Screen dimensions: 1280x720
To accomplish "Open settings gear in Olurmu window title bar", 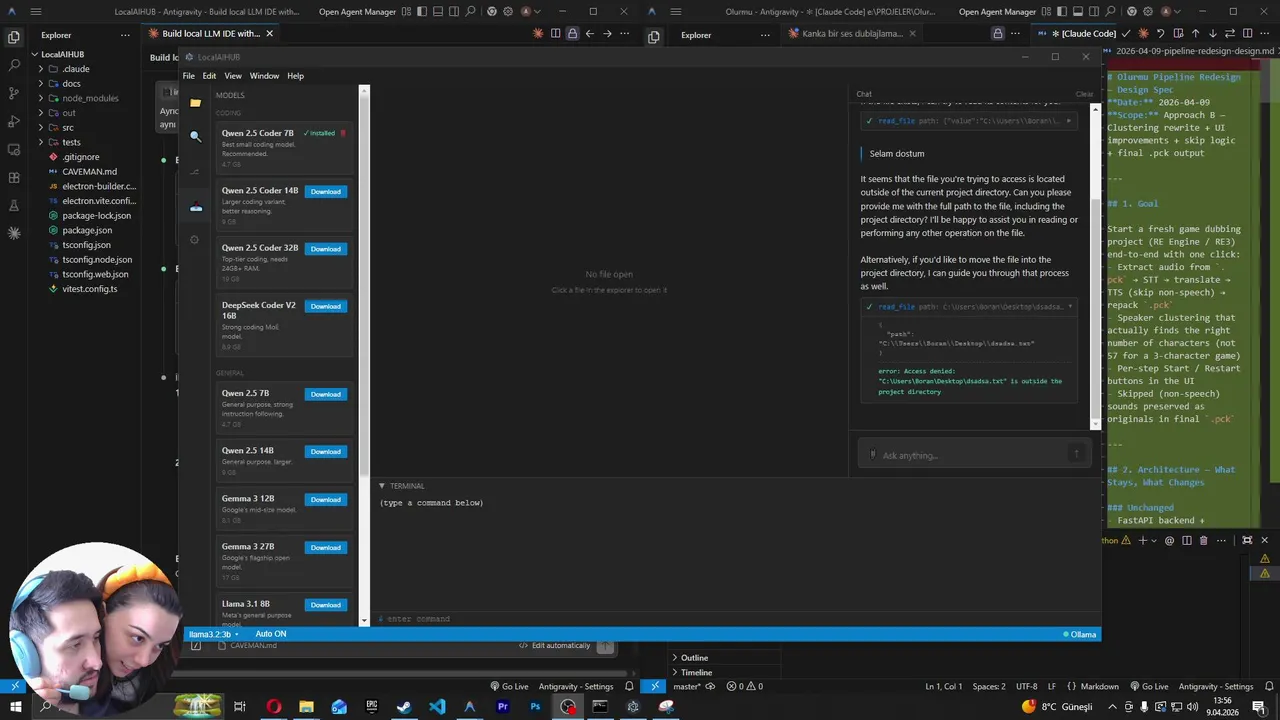I will pos(1148,12).
